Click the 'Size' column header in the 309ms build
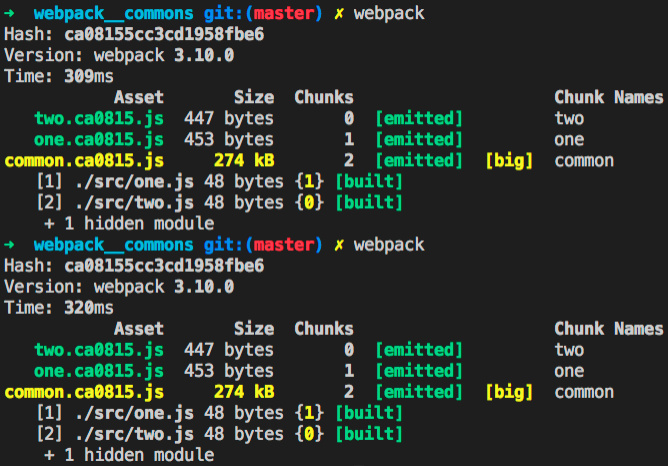This screenshot has width=668, height=466. point(254,97)
